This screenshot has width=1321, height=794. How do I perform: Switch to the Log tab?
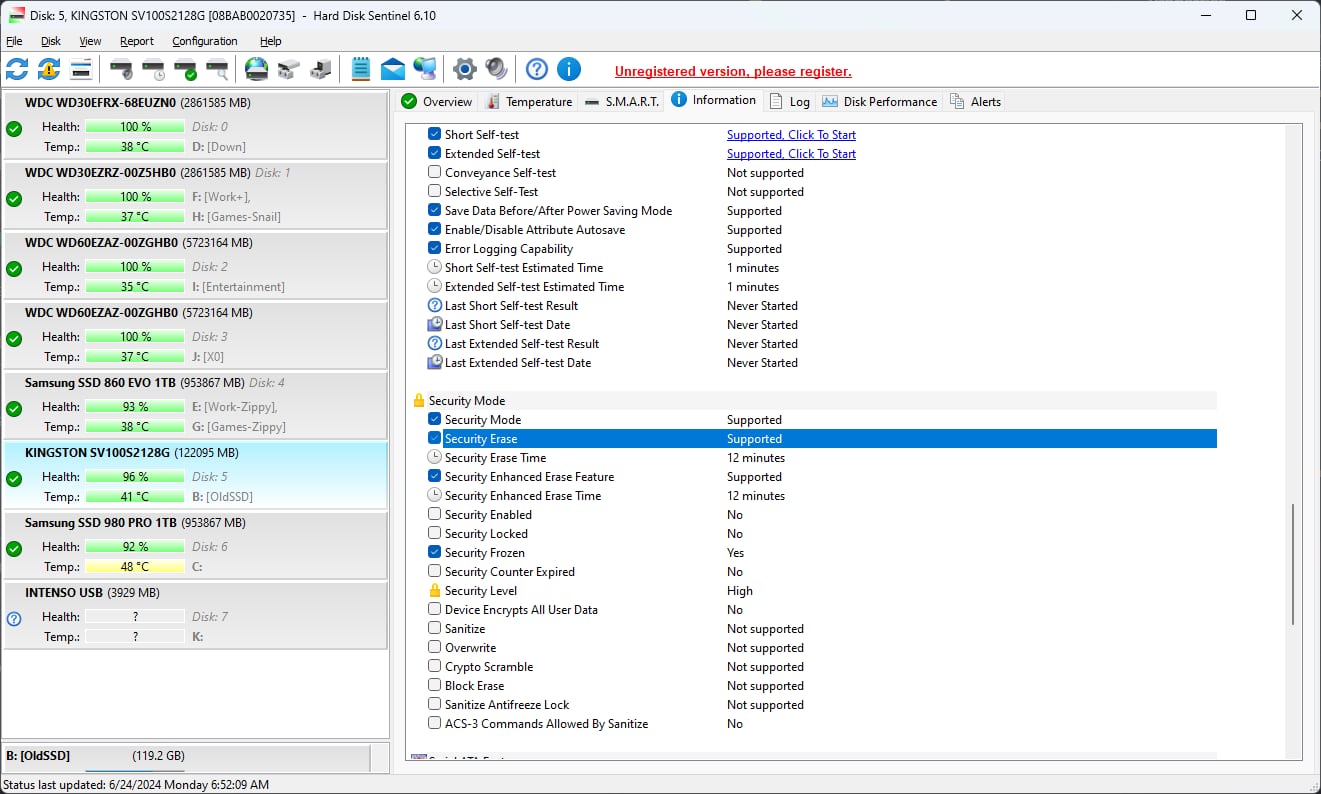789,101
